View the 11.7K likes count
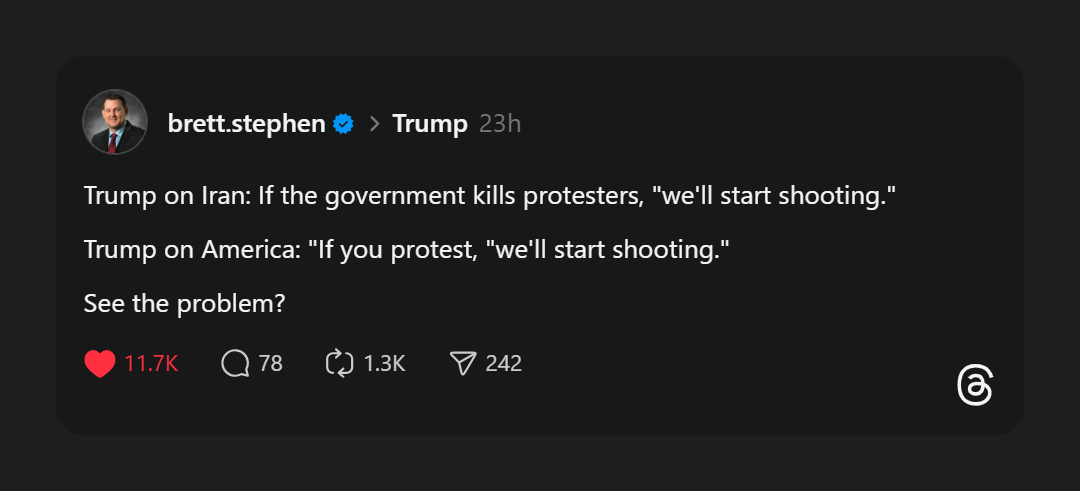Image resolution: width=1080 pixels, height=491 pixels. [x=151, y=364]
